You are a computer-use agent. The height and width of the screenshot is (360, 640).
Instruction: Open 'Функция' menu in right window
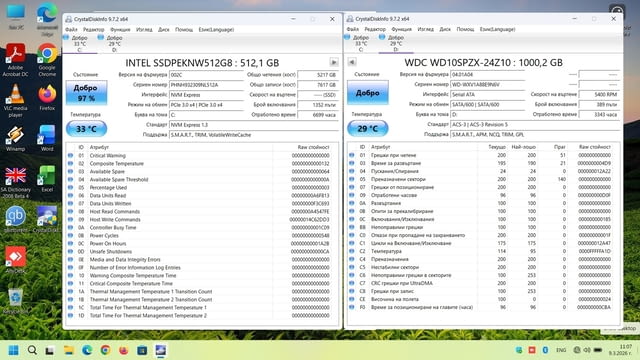pos(401,29)
